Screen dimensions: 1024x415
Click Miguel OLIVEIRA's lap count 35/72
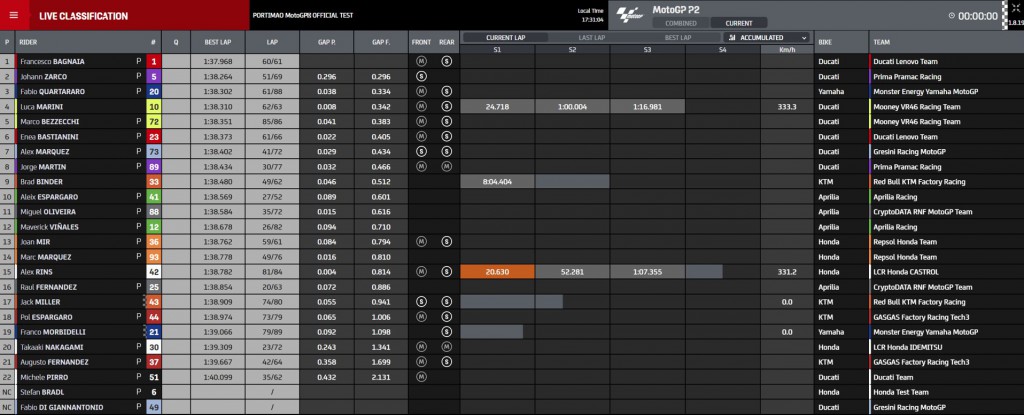tap(272, 212)
